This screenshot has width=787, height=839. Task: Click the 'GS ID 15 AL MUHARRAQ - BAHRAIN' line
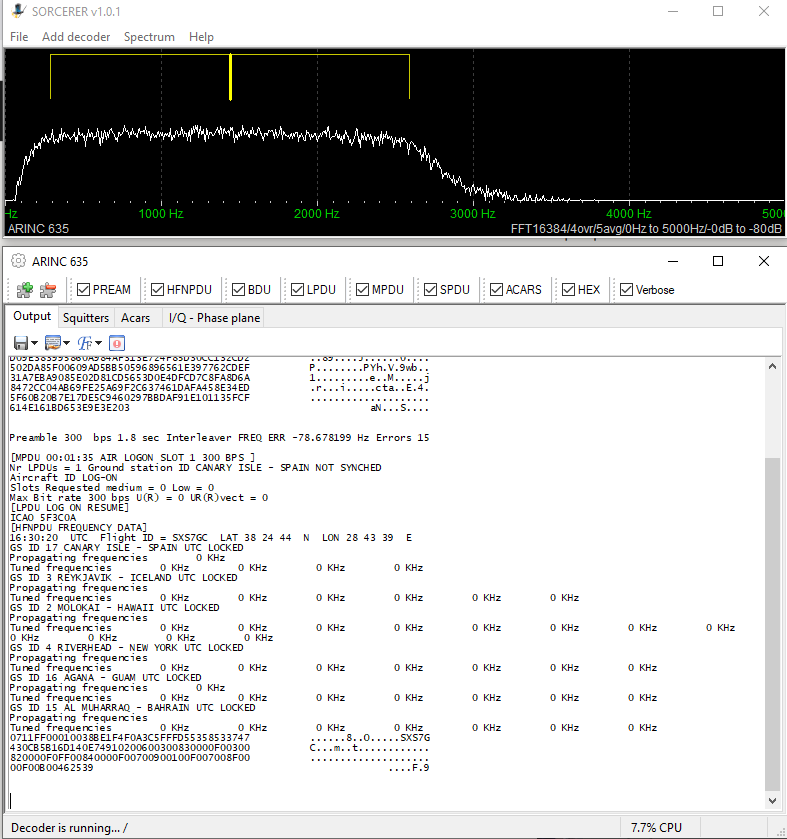(x=133, y=707)
